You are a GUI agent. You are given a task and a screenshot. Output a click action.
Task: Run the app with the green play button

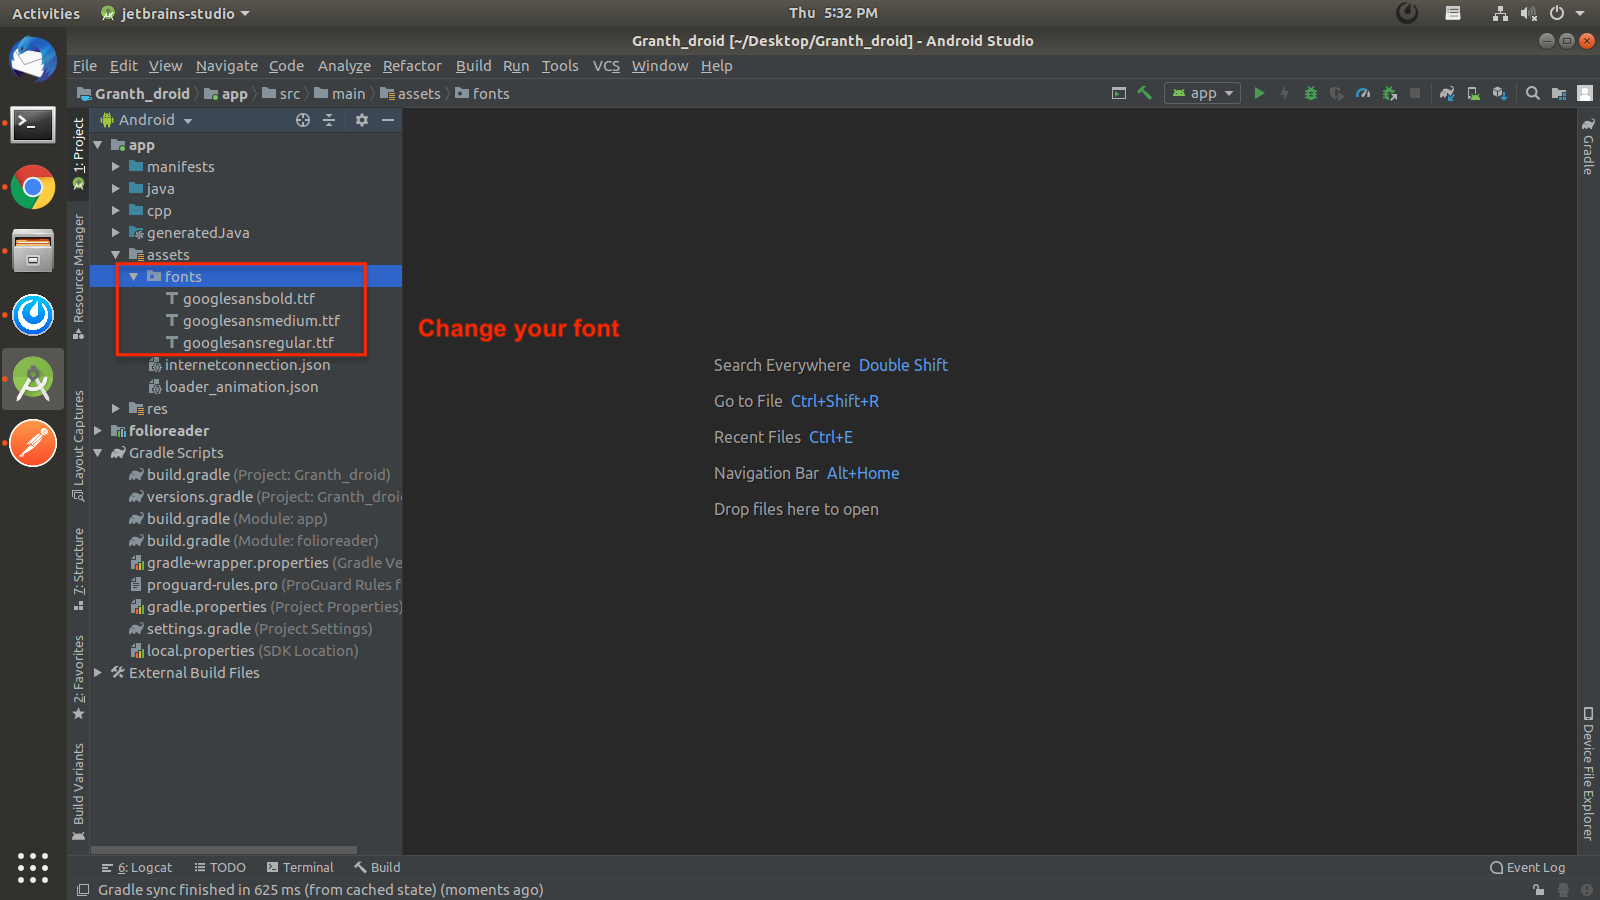[1259, 93]
